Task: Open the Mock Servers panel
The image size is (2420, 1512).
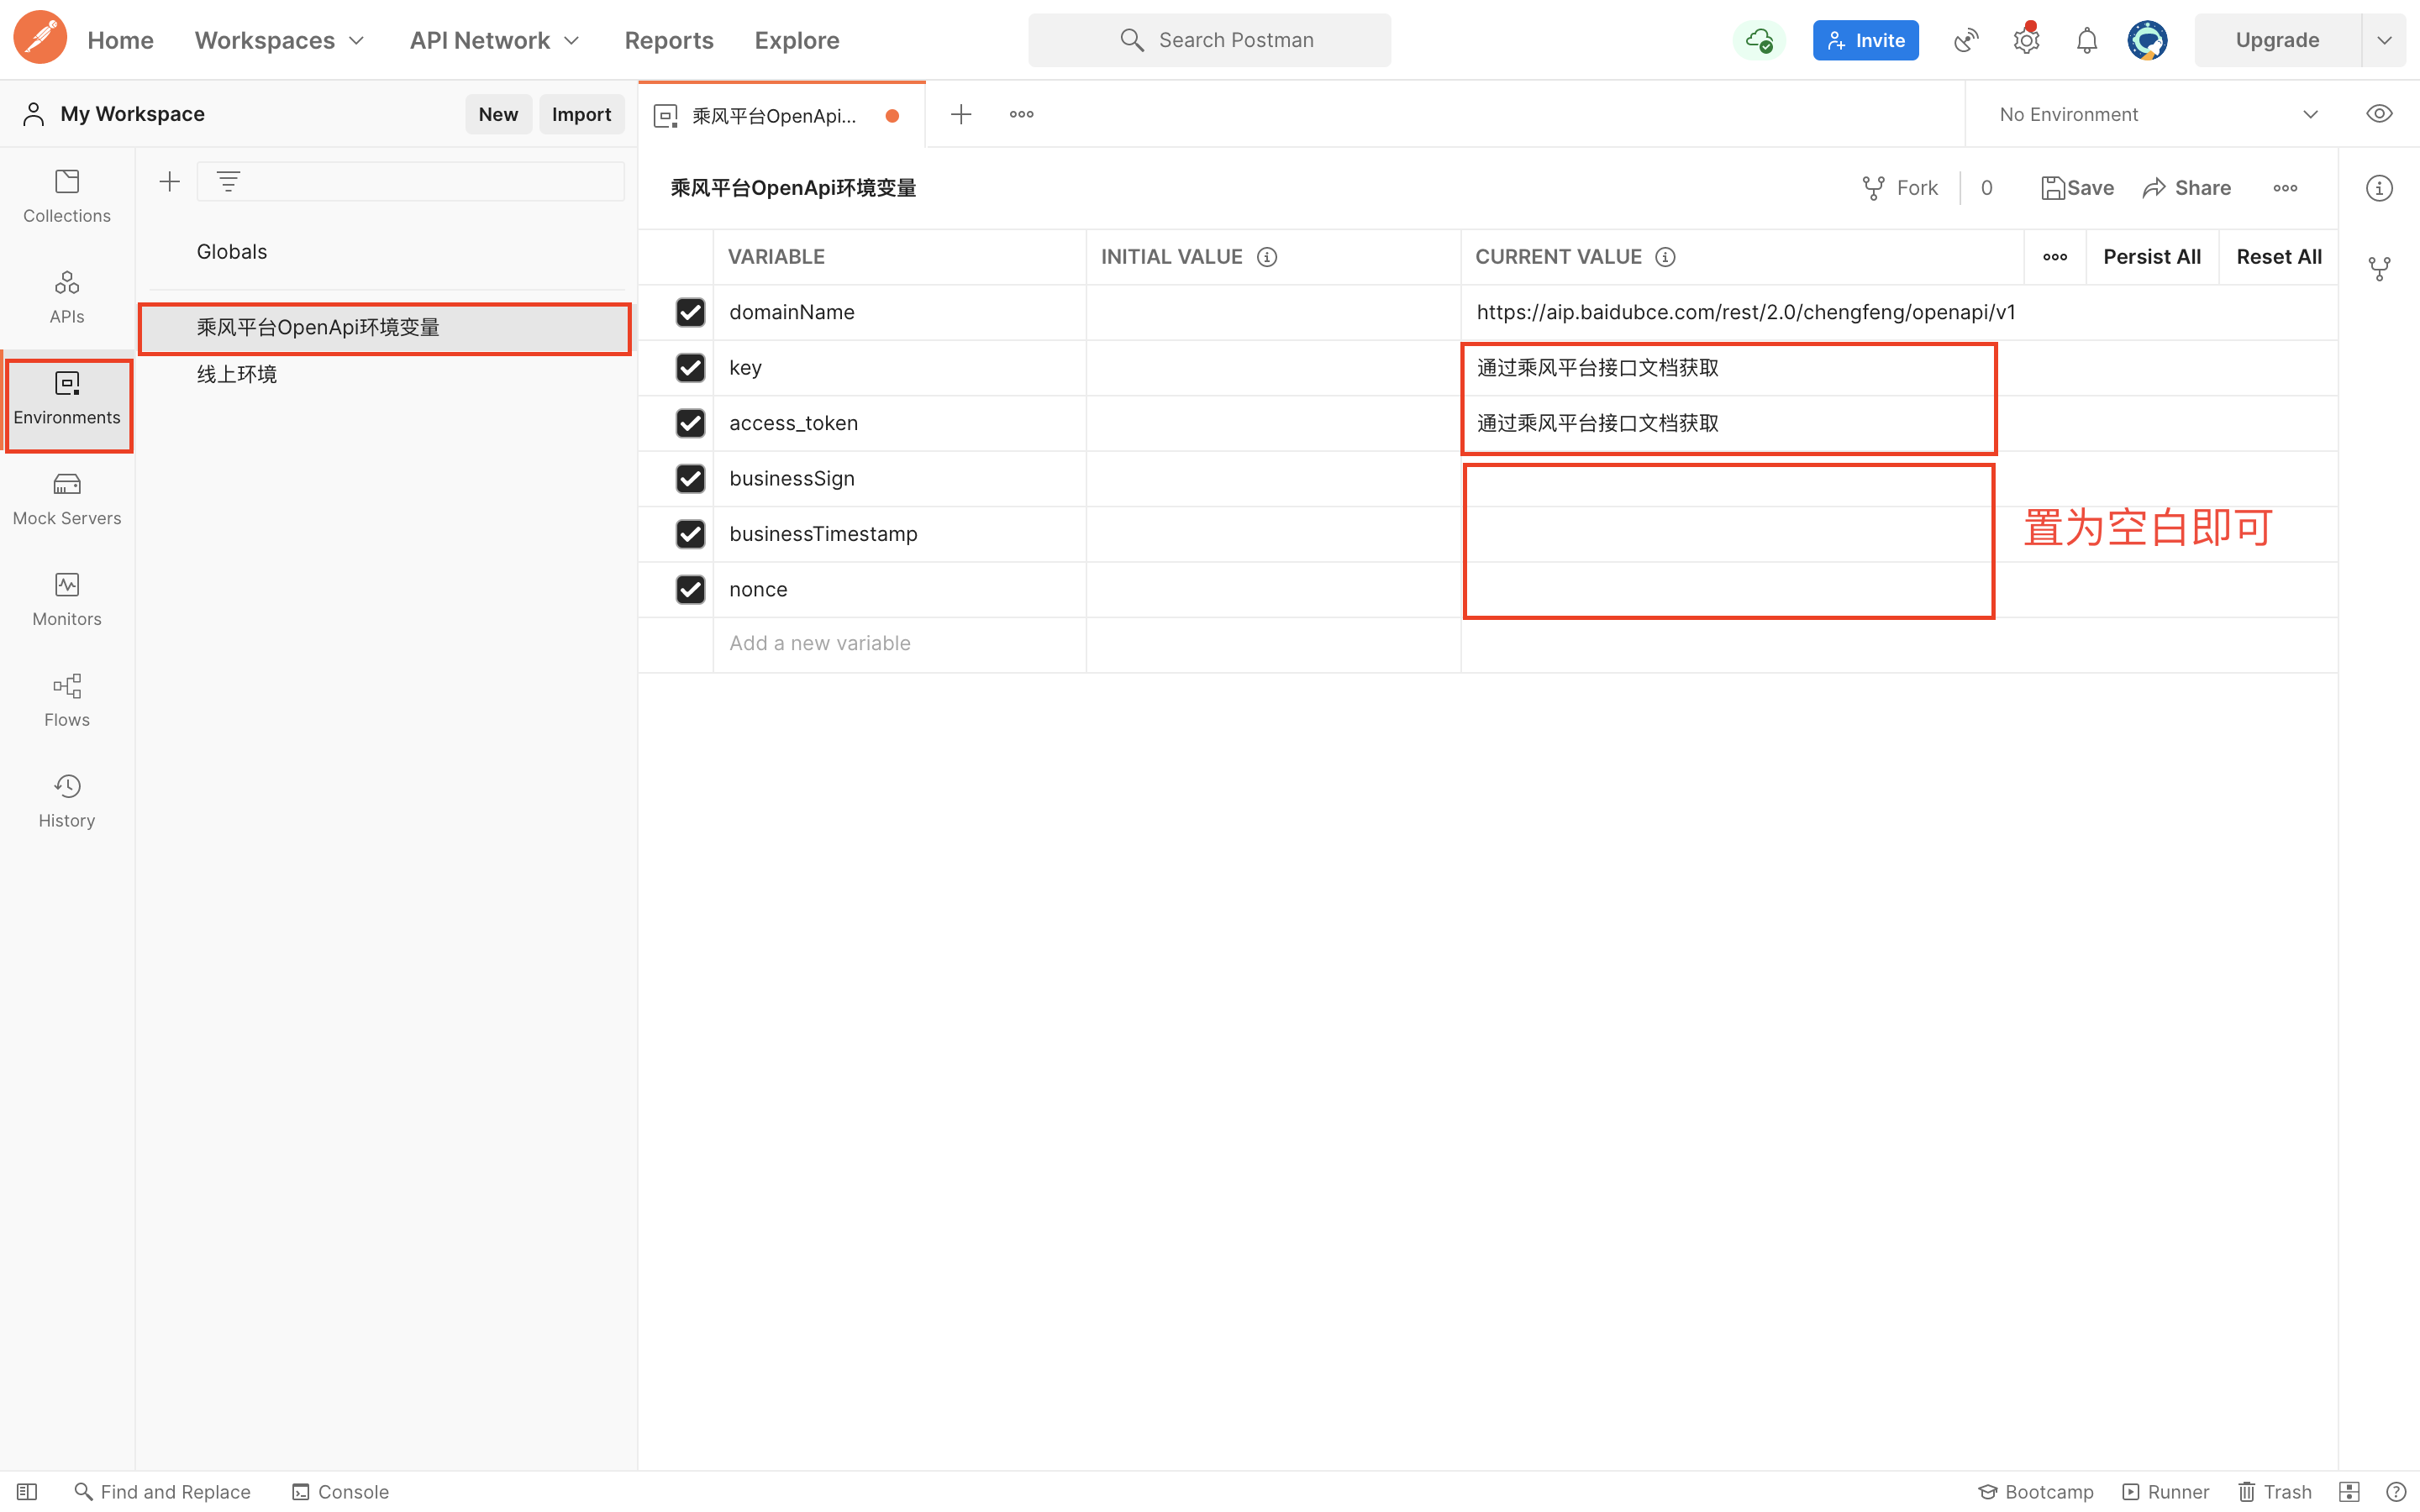Action: coord(67,499)
